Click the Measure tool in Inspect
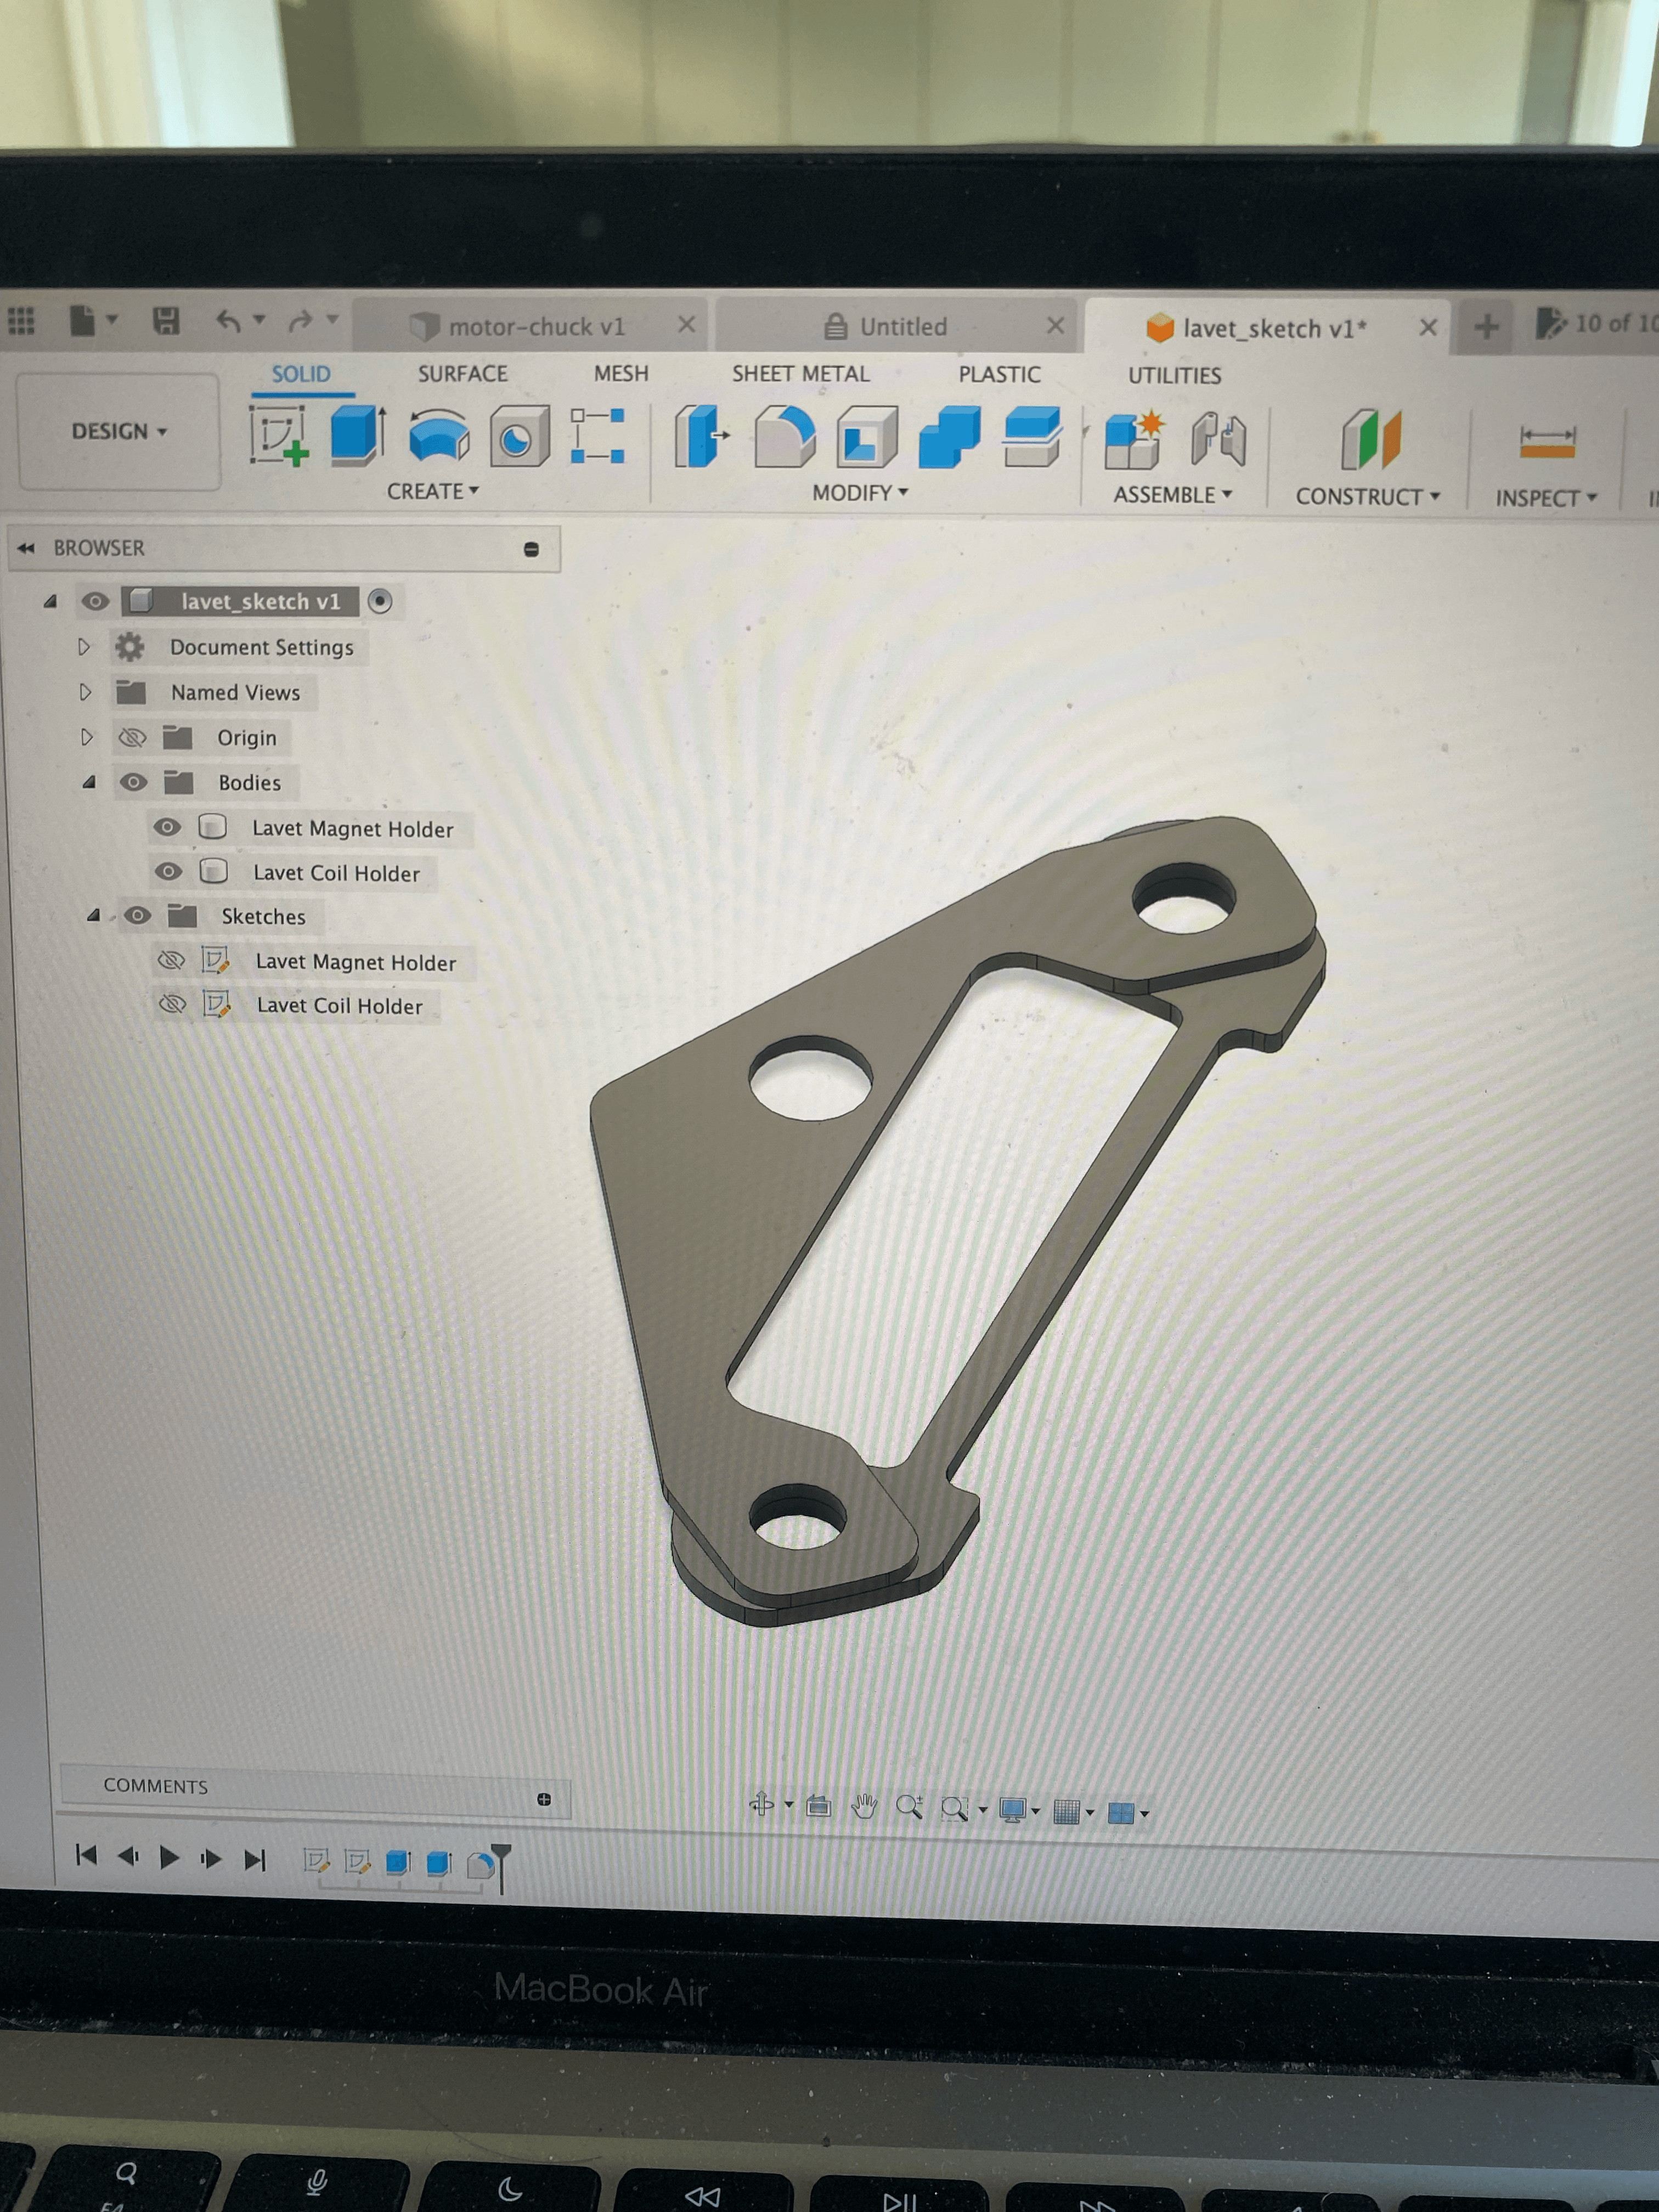This screenshot has height=2212, width=1659. 1546,440
